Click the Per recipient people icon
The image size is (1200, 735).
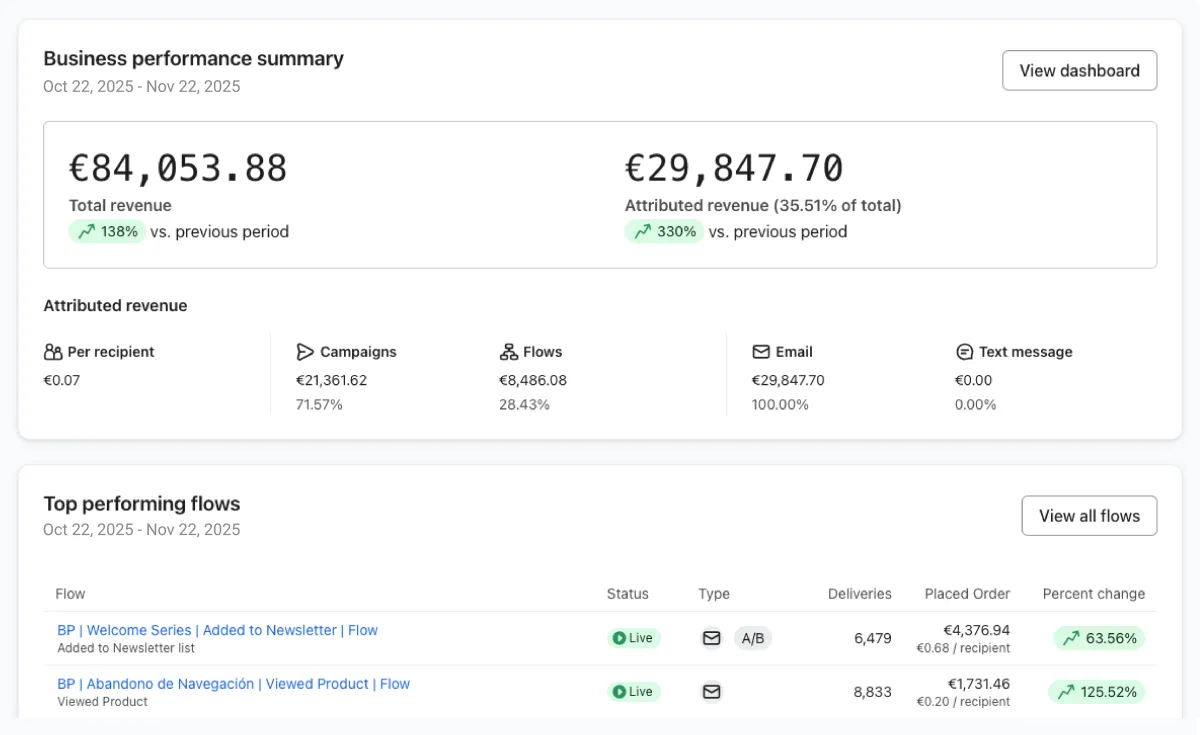(53, 352)
